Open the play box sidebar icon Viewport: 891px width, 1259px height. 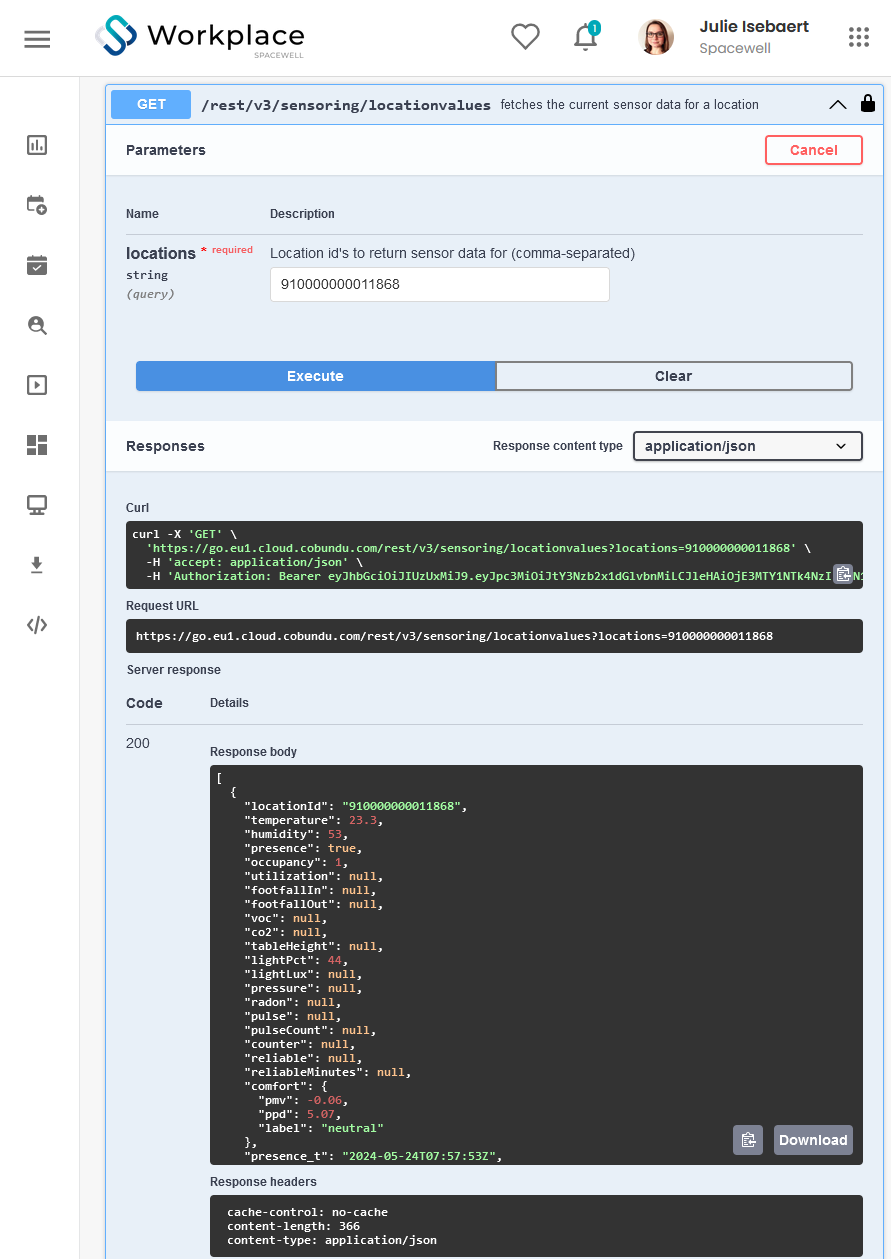37,385
